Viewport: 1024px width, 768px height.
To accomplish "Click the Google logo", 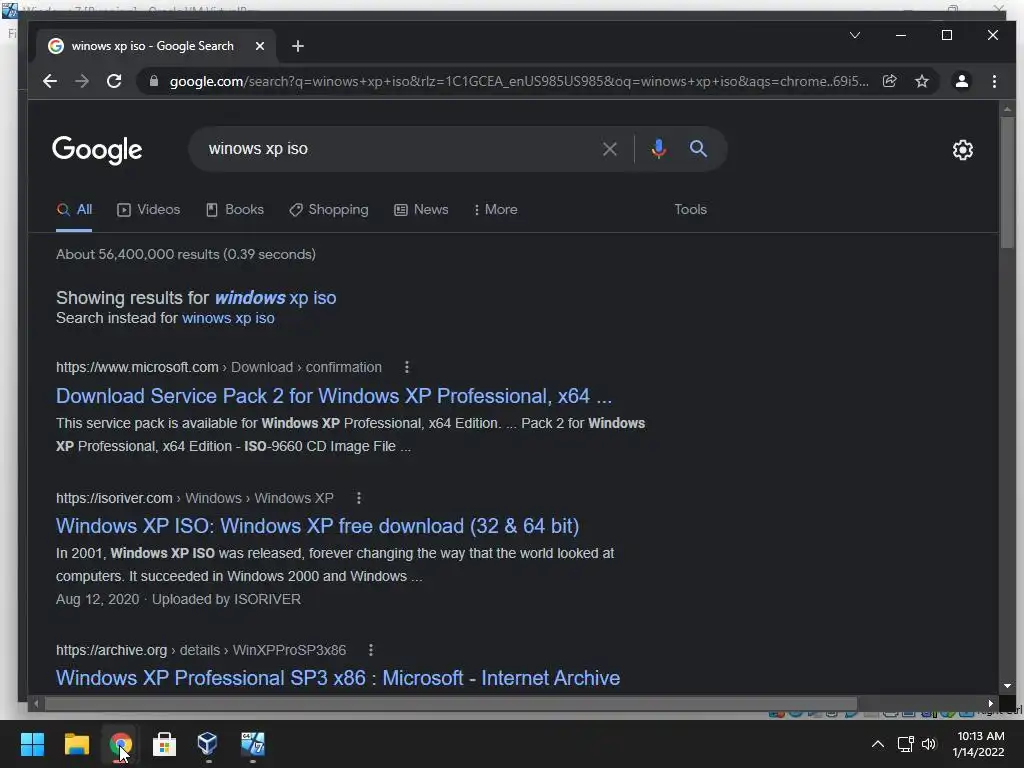I will [x=97, y=150].
